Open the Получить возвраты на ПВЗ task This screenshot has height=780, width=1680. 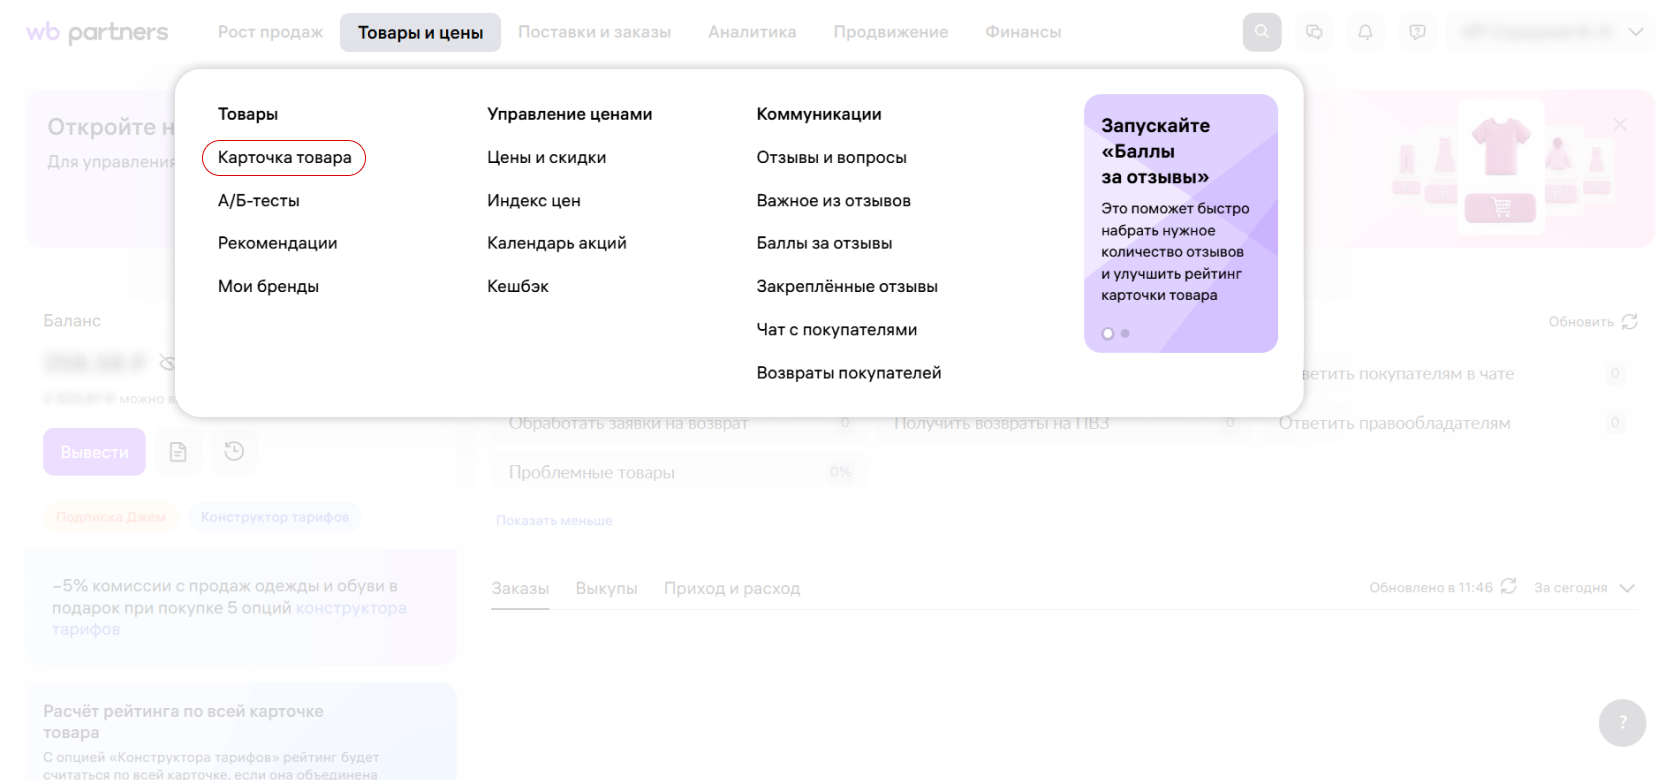1066,423
